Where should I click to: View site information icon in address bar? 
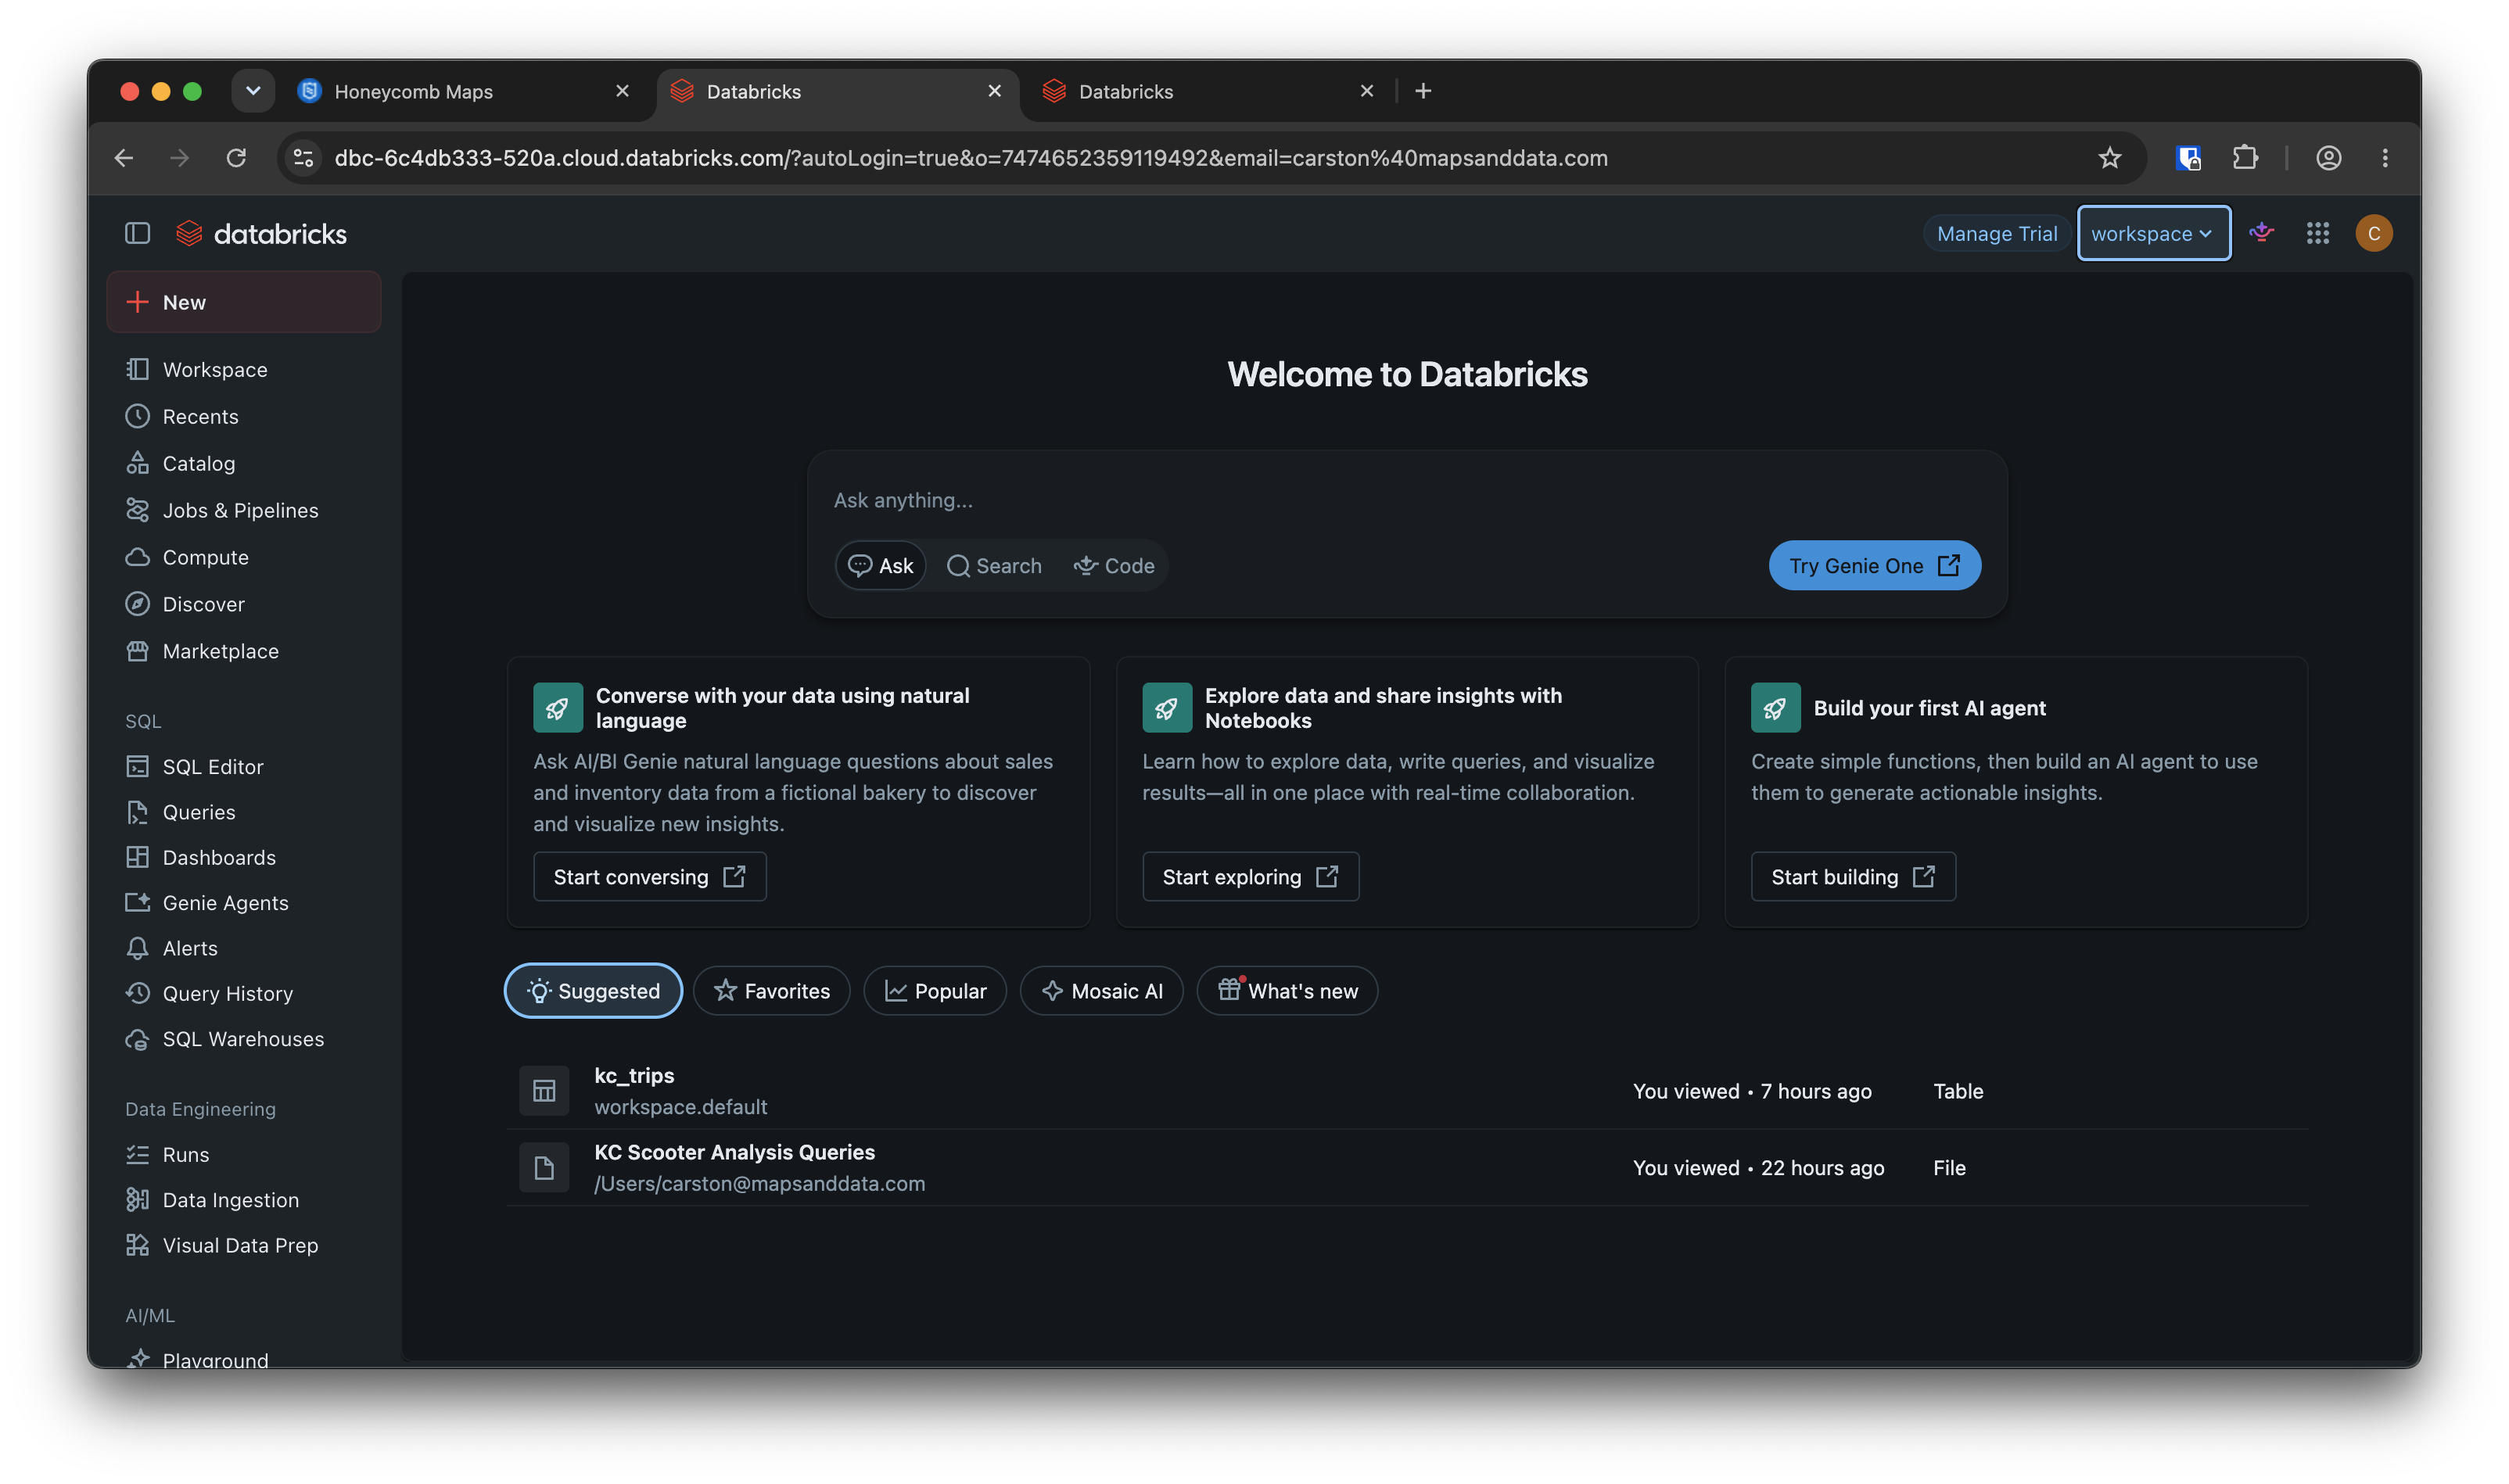[x=303, y=158]
